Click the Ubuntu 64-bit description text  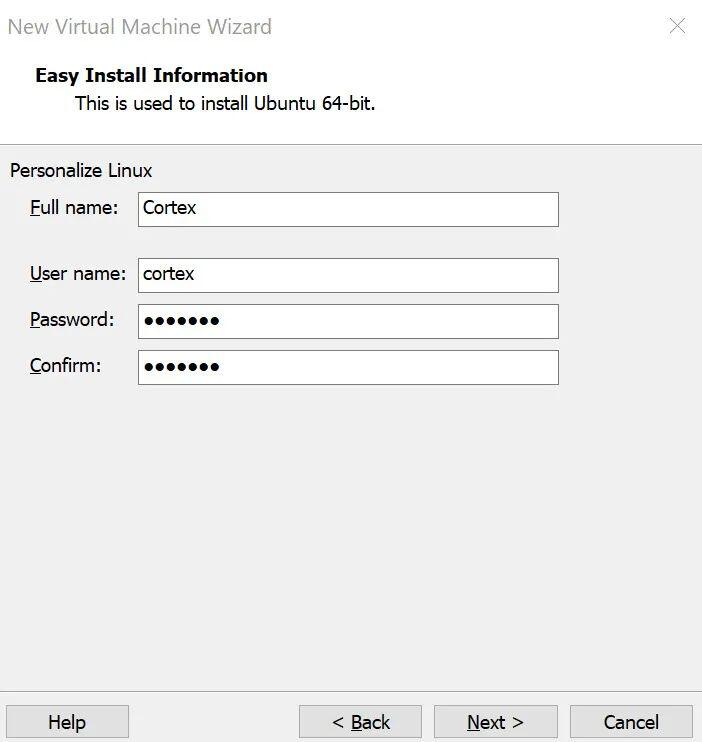coord(225,103)
